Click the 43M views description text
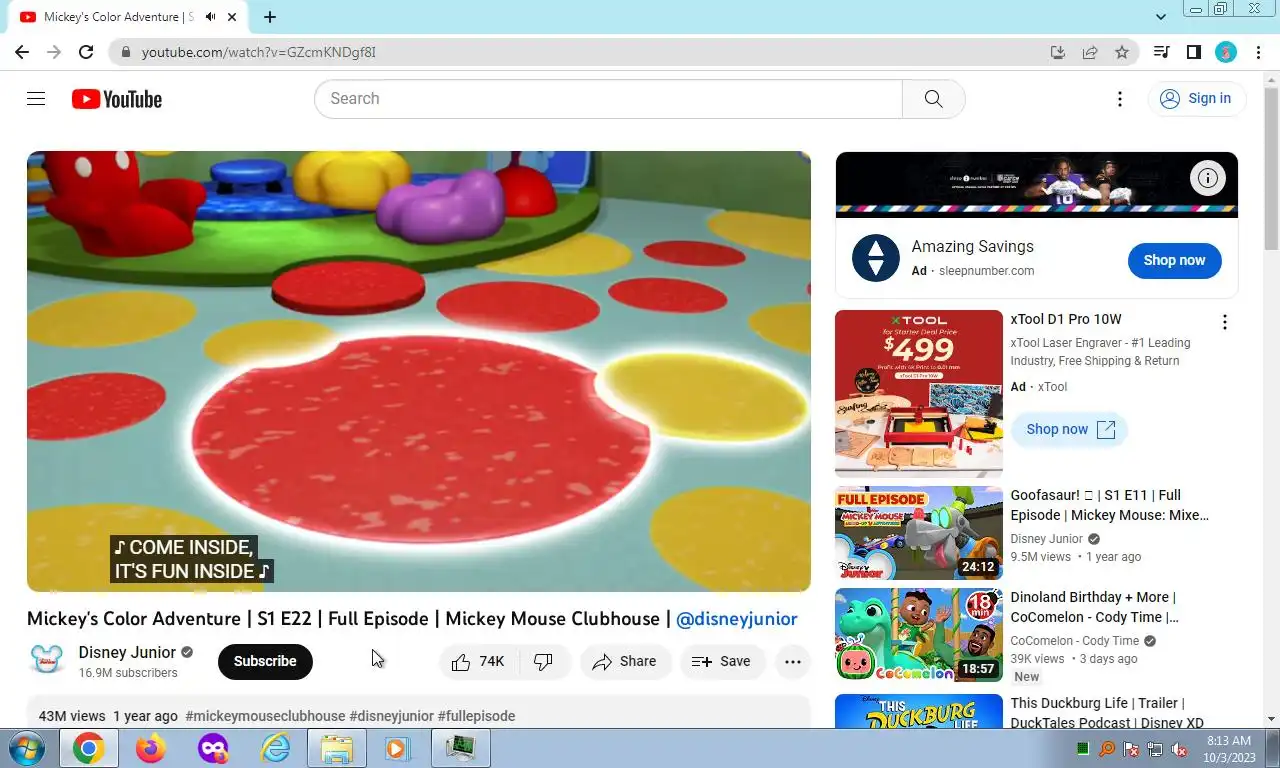Viewport: 1280px width, 768px height. tap(72, 716)
